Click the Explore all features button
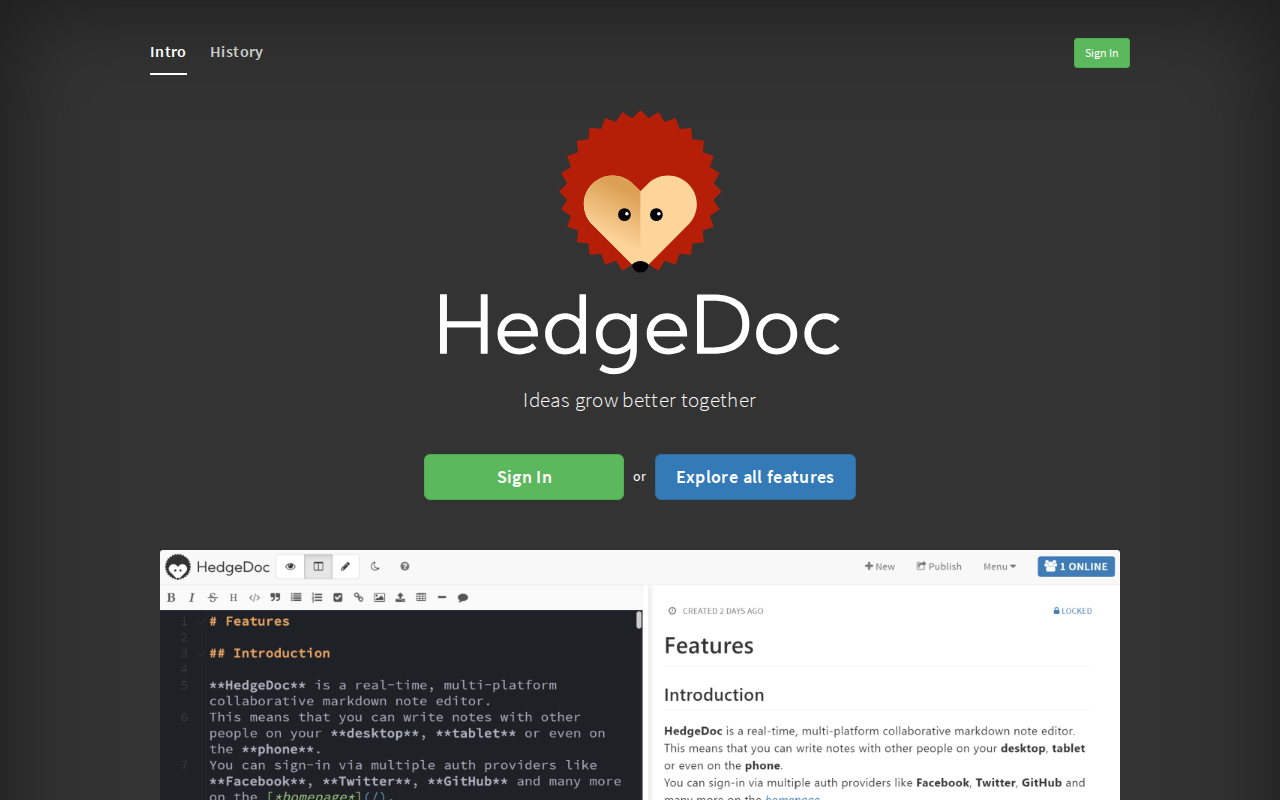 click(755, 477)
